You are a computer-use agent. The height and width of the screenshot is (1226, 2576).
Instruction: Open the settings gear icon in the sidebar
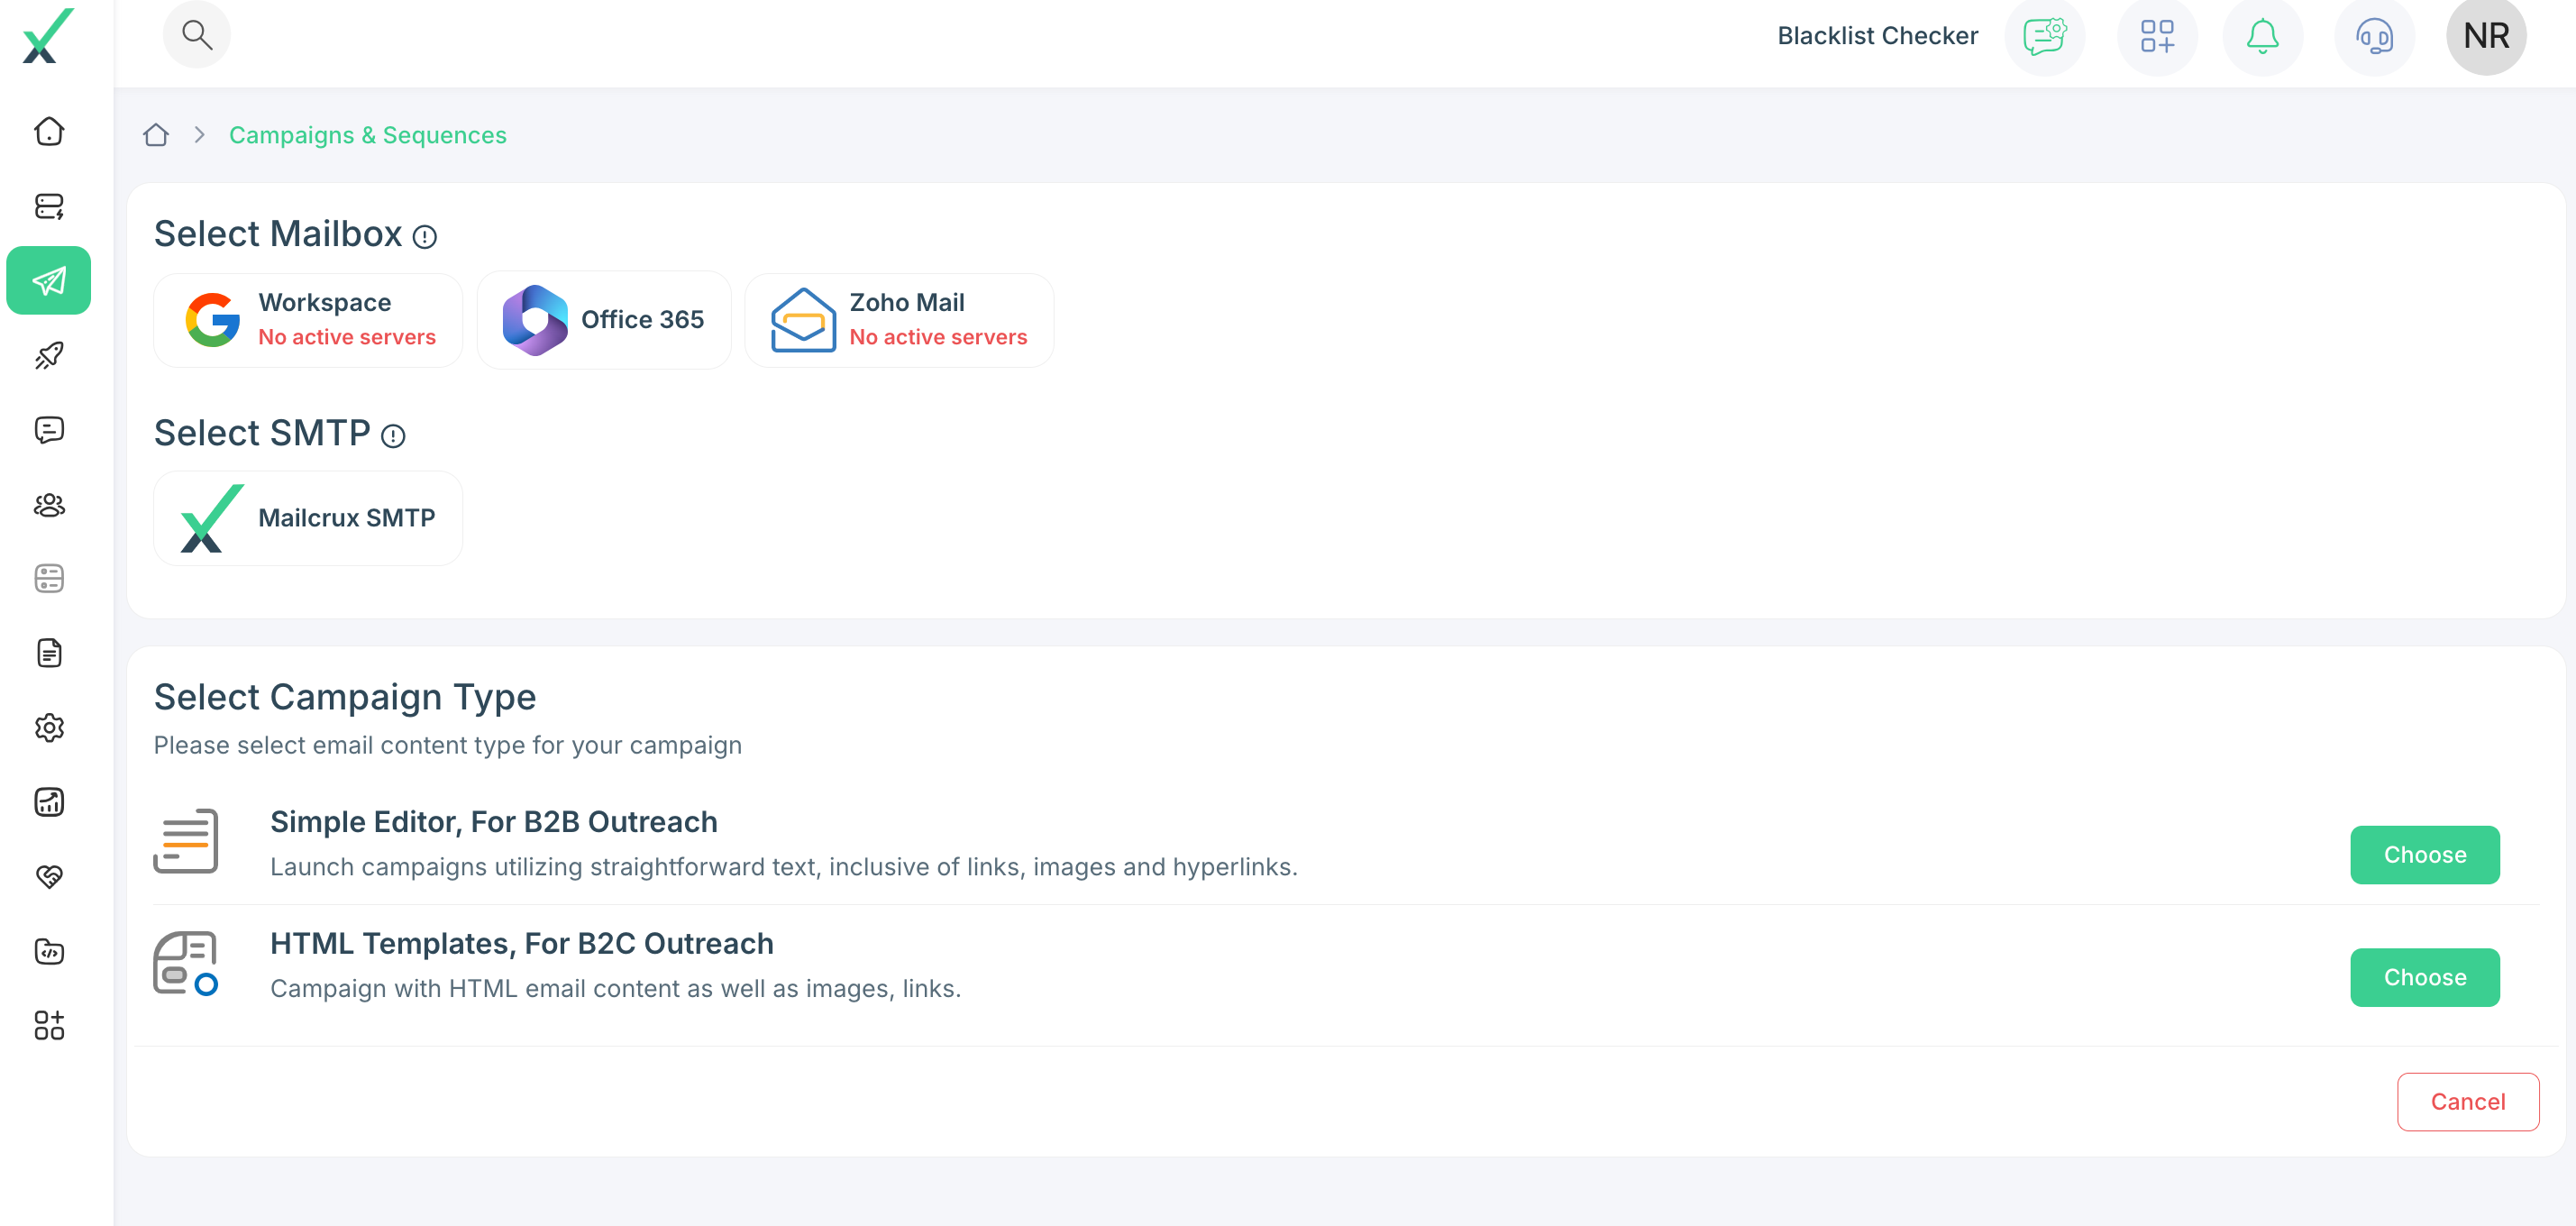click(x=49, y=728)
